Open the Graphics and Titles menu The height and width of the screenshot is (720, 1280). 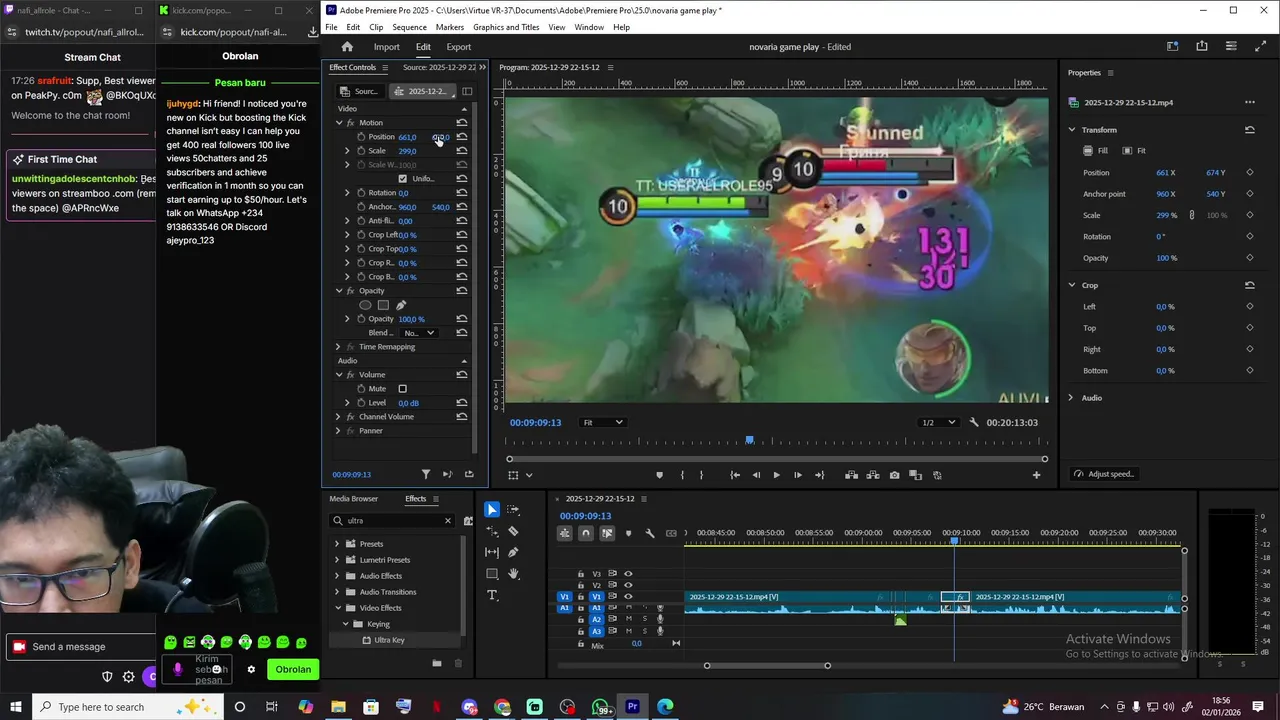pyautogui.click(x=506, y=27)
